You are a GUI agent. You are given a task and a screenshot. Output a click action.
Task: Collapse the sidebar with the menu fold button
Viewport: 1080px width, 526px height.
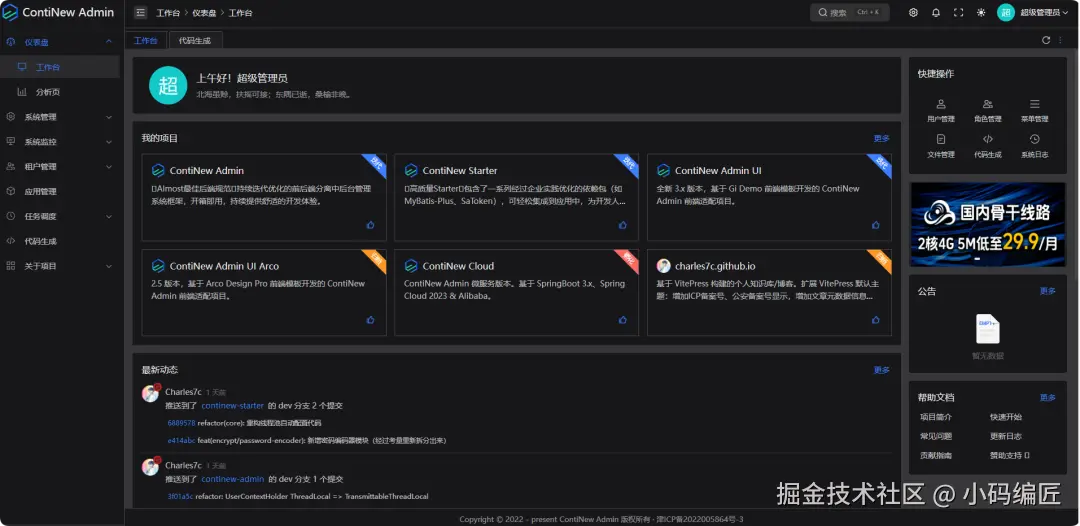pyautogui.click(x=141, y=12)
